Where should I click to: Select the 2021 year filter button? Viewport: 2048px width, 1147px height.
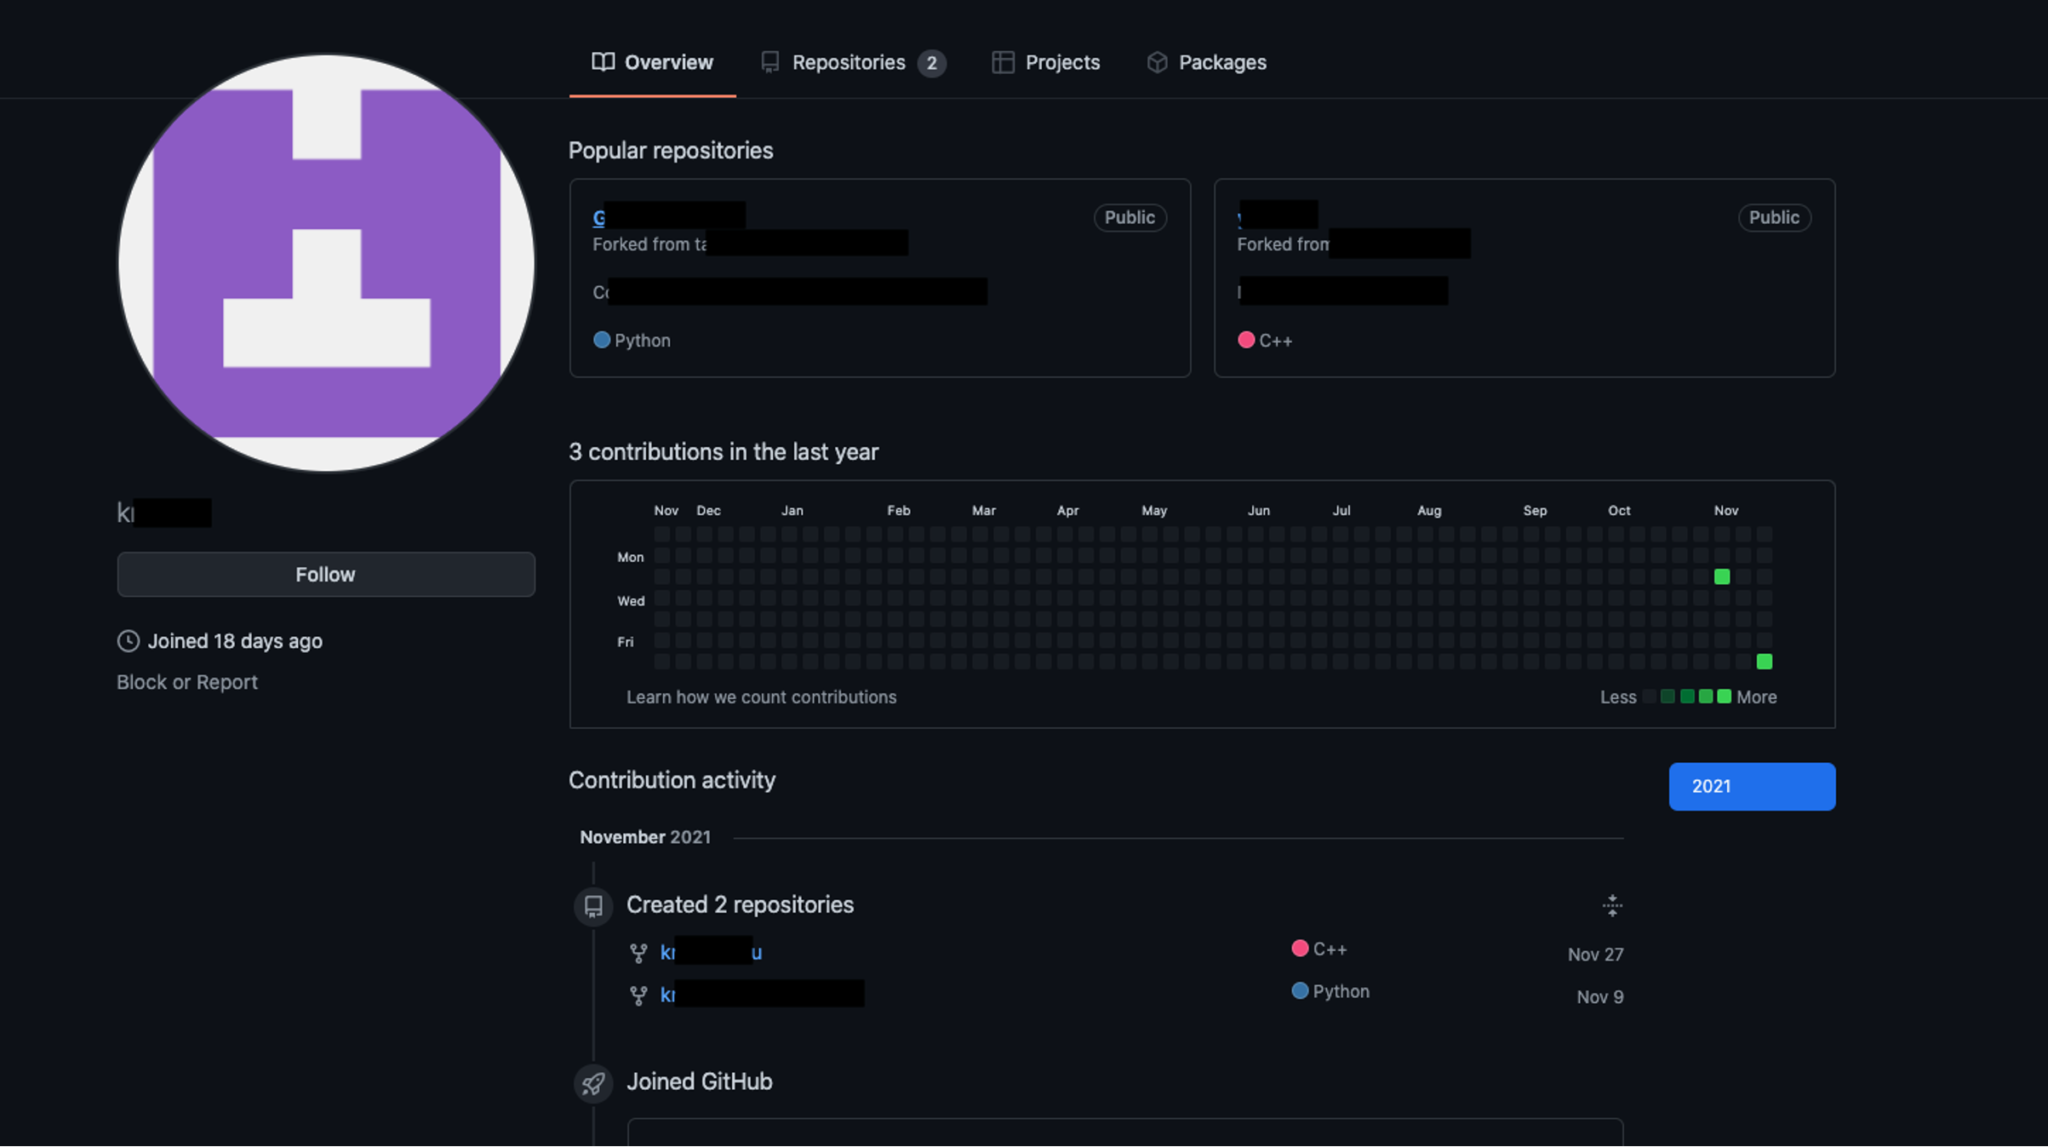1751,787
